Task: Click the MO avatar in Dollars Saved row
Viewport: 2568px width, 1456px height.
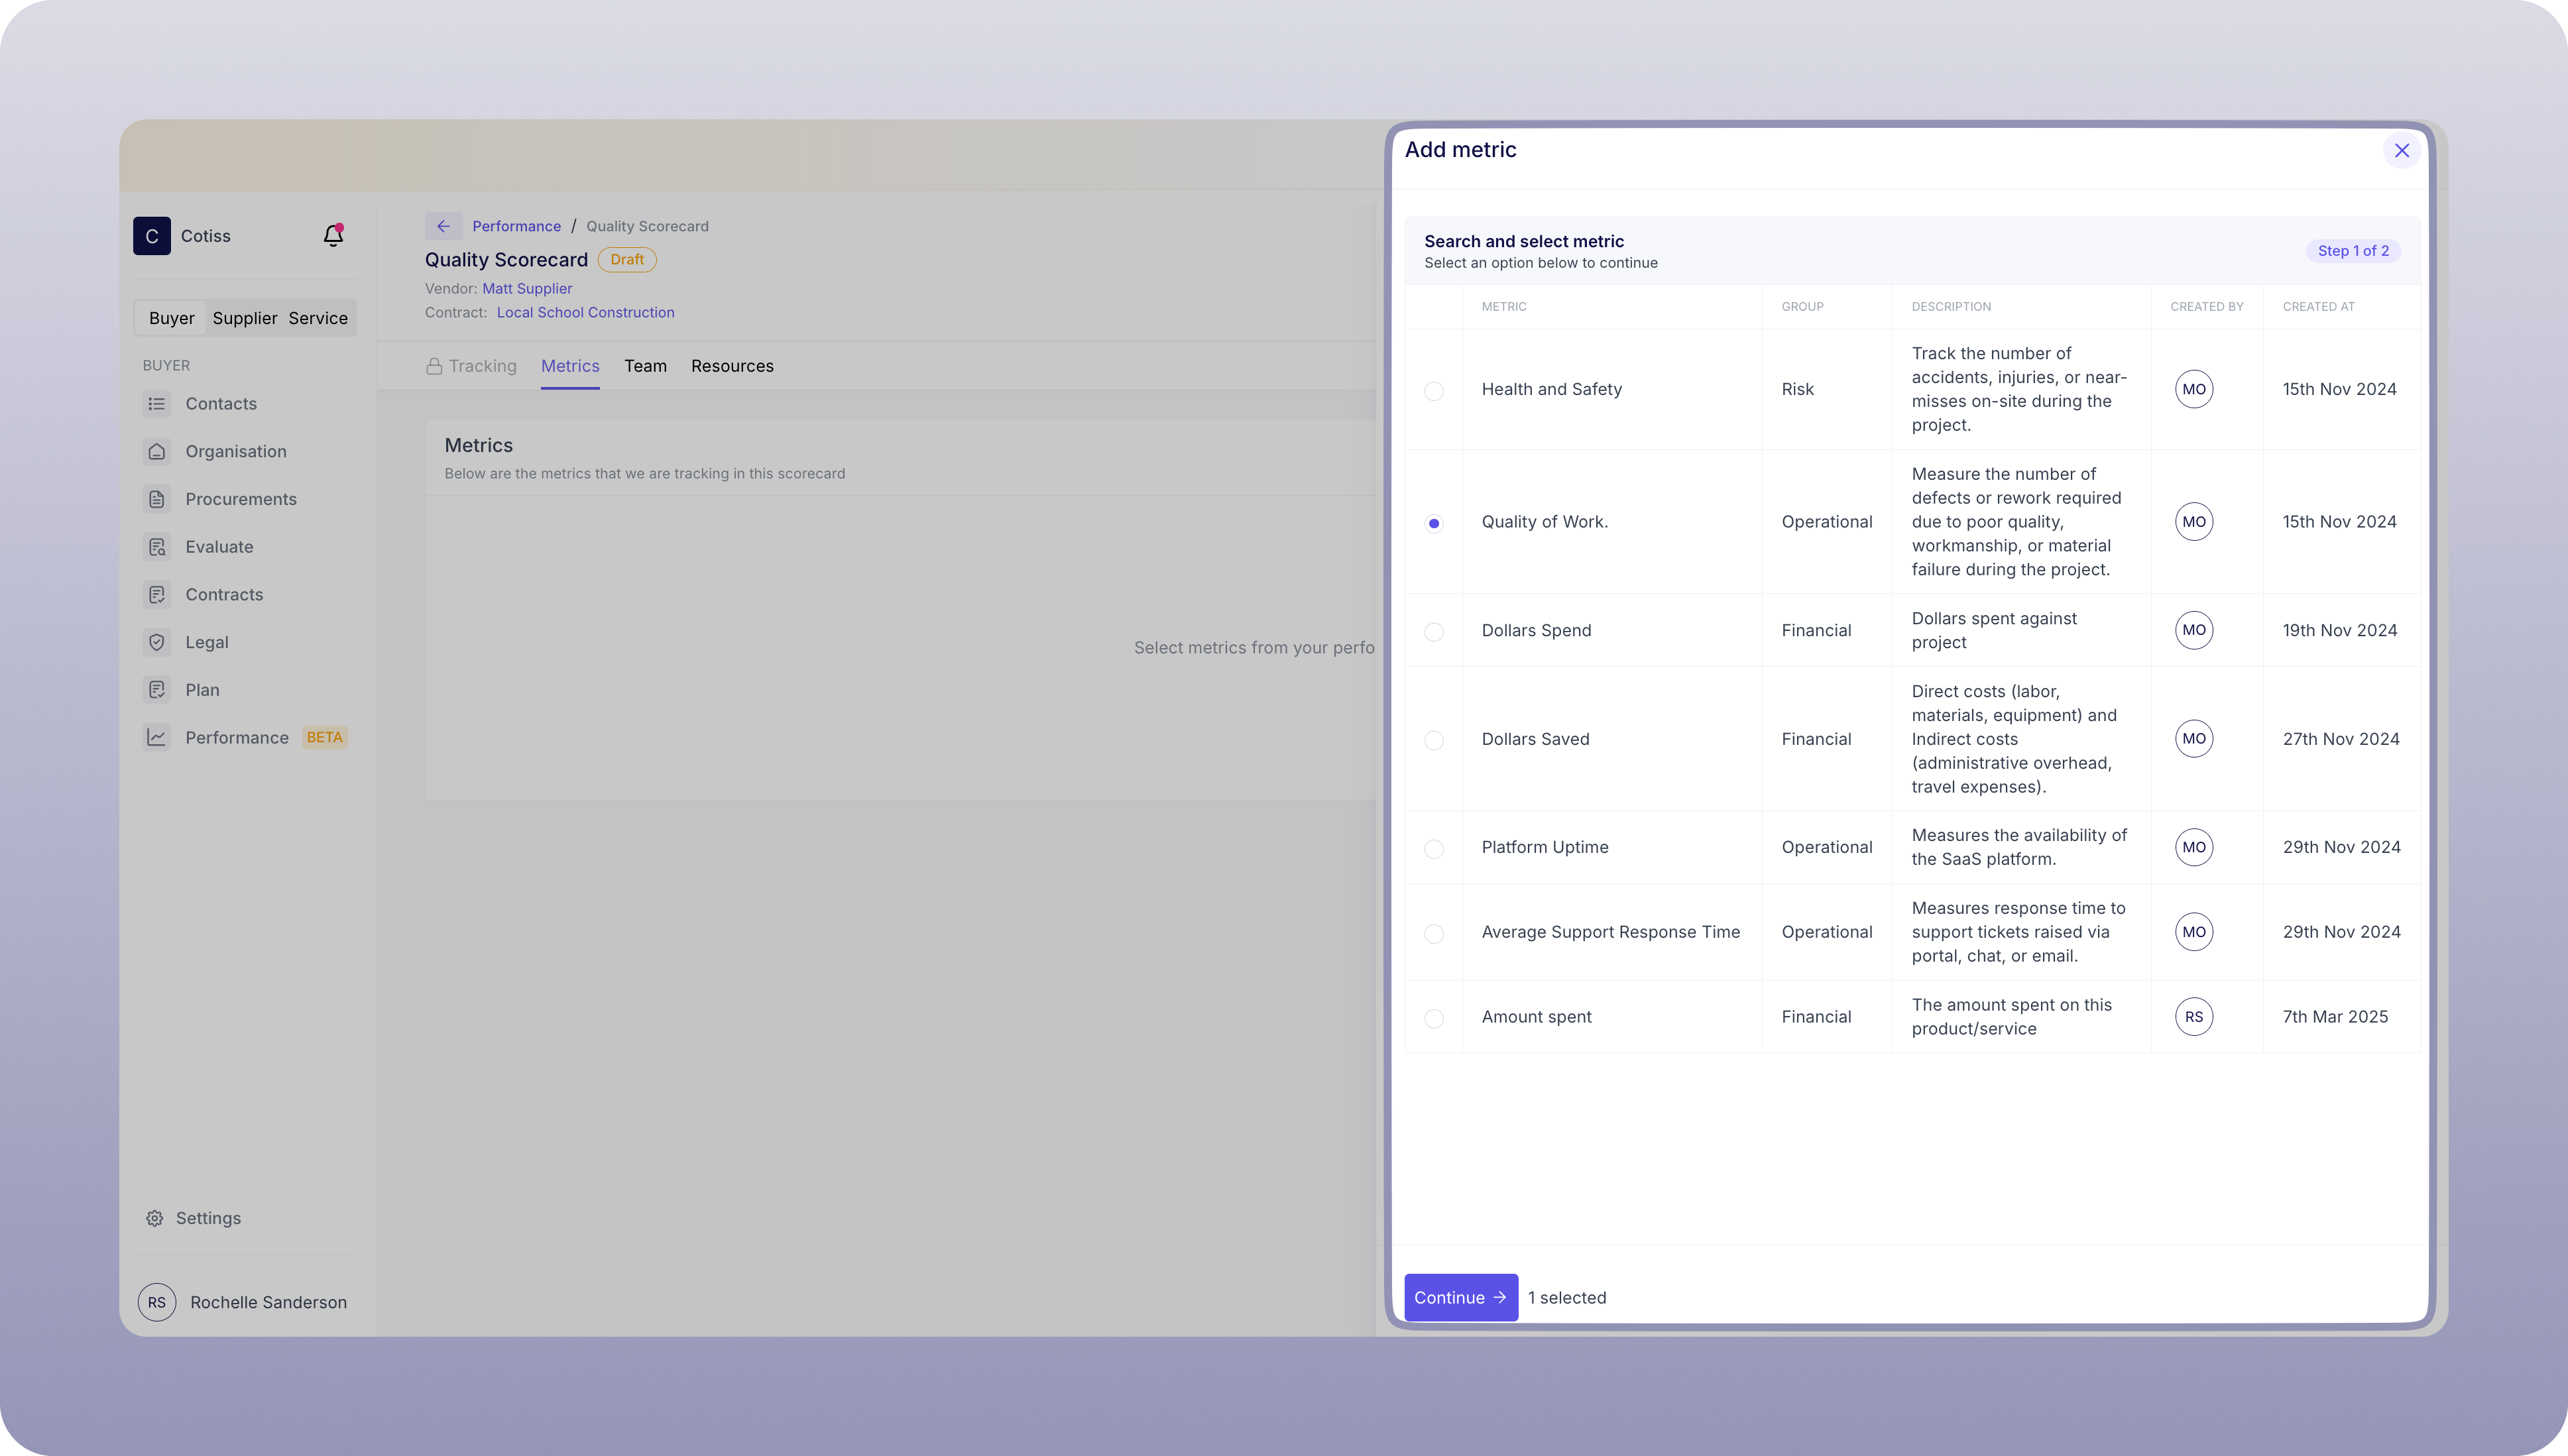Action: [x=2194, y=739]
